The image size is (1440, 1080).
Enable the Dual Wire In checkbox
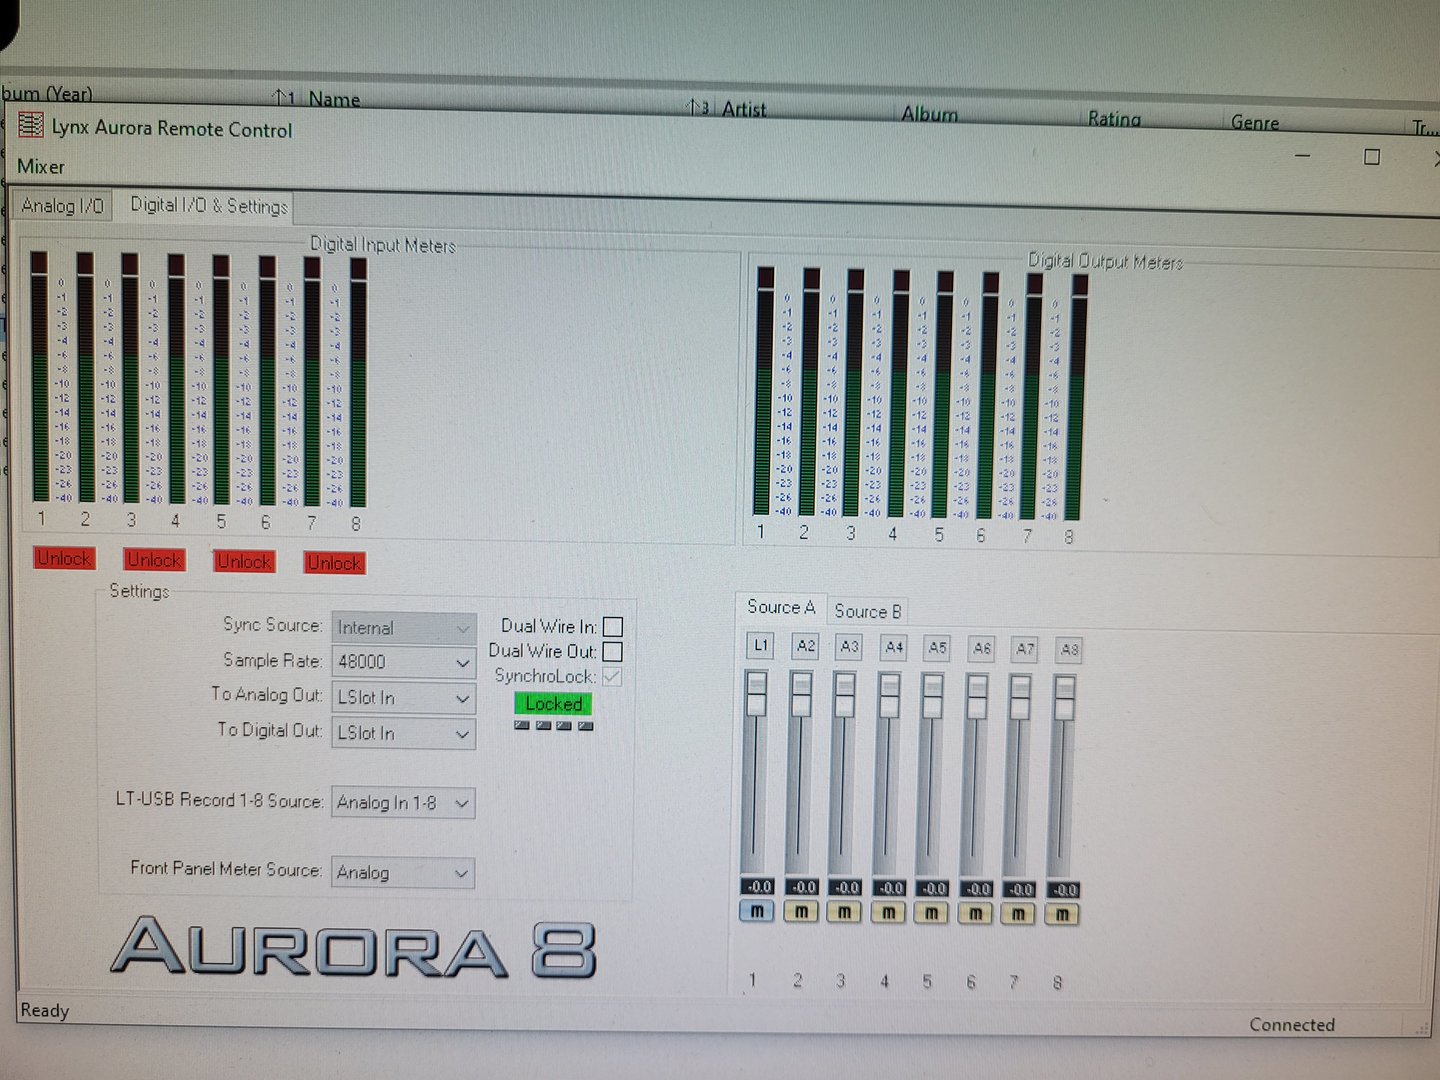[x=613, y=627]
